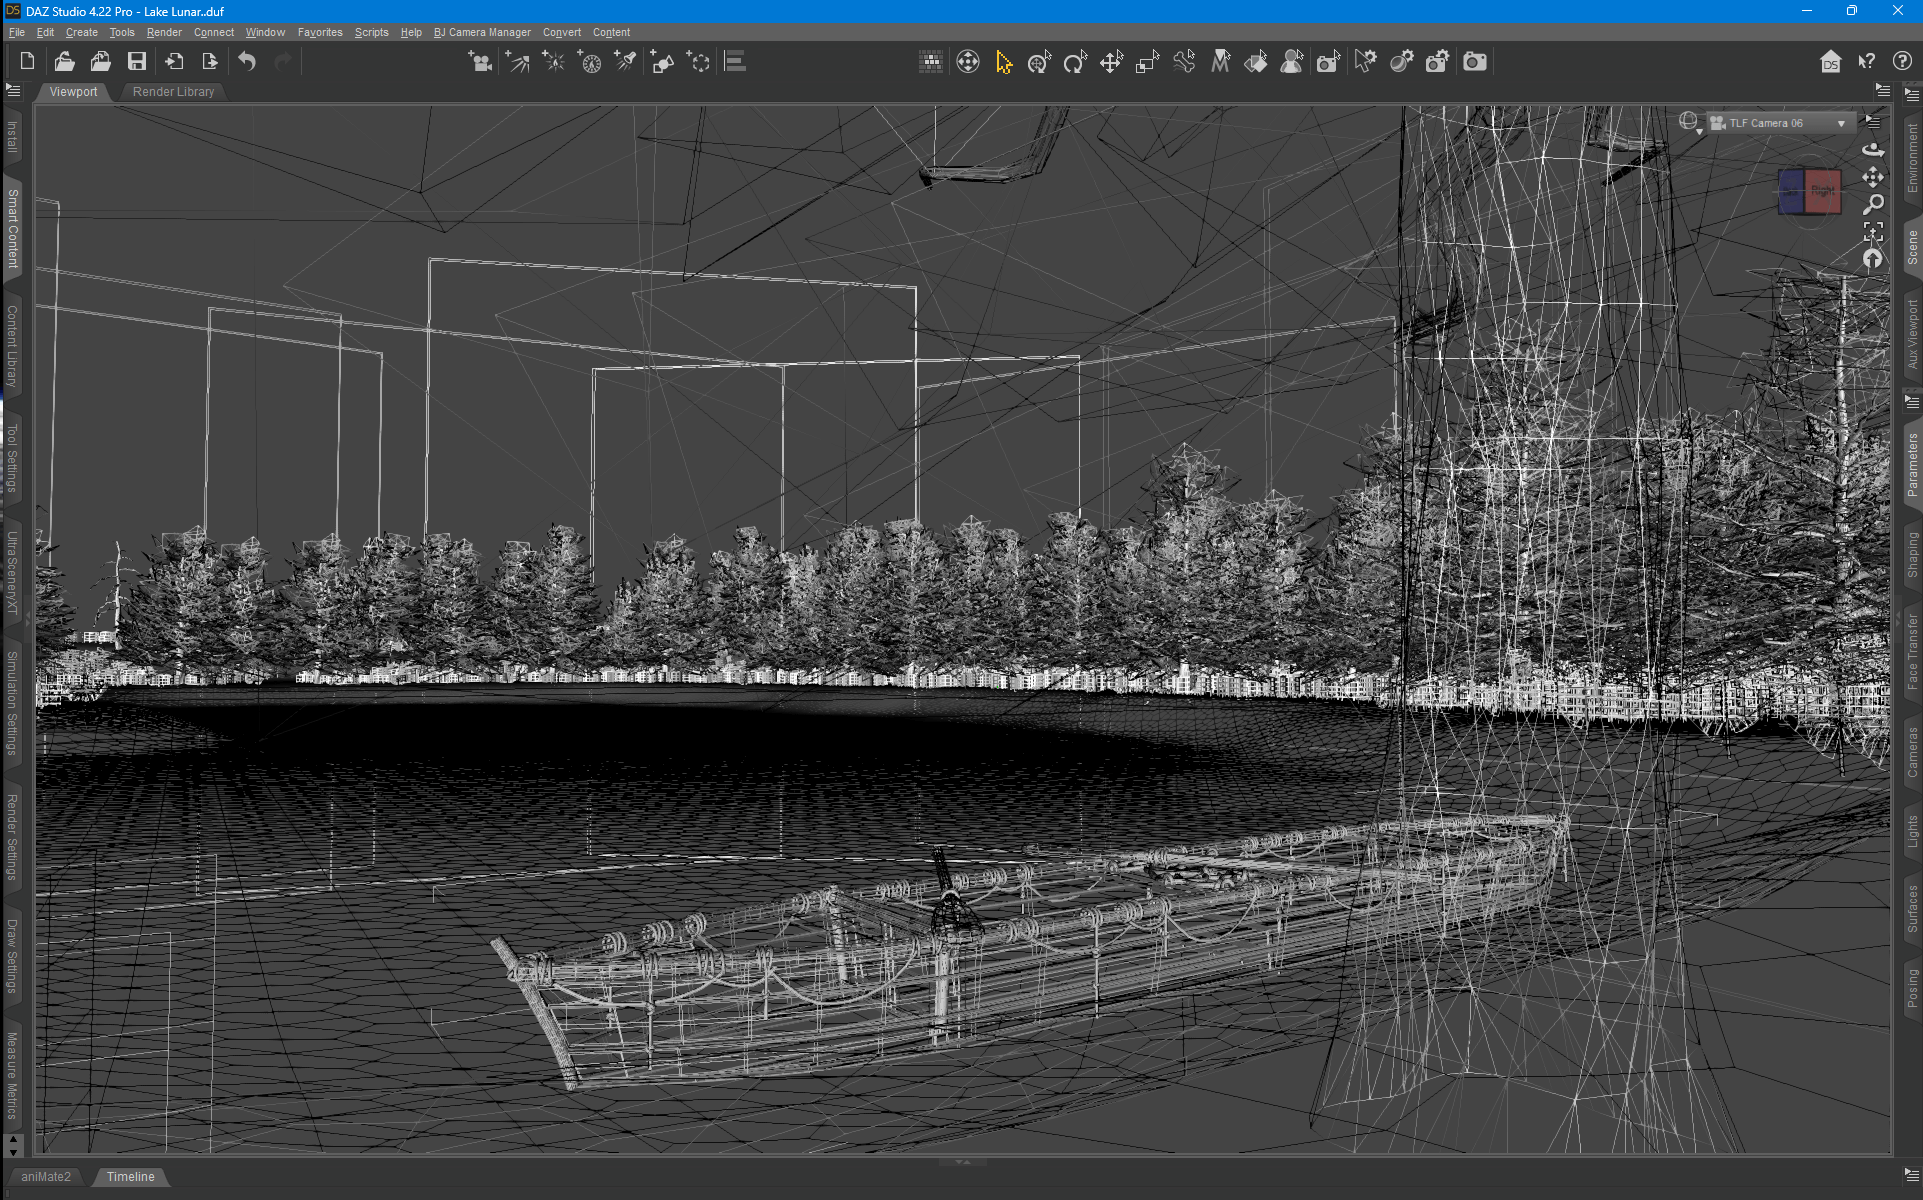Image resolution: width=1923 pixels, height=1200 pixels.
Task: Expand the Scene side pane
Action: (x=1912, y=247)
